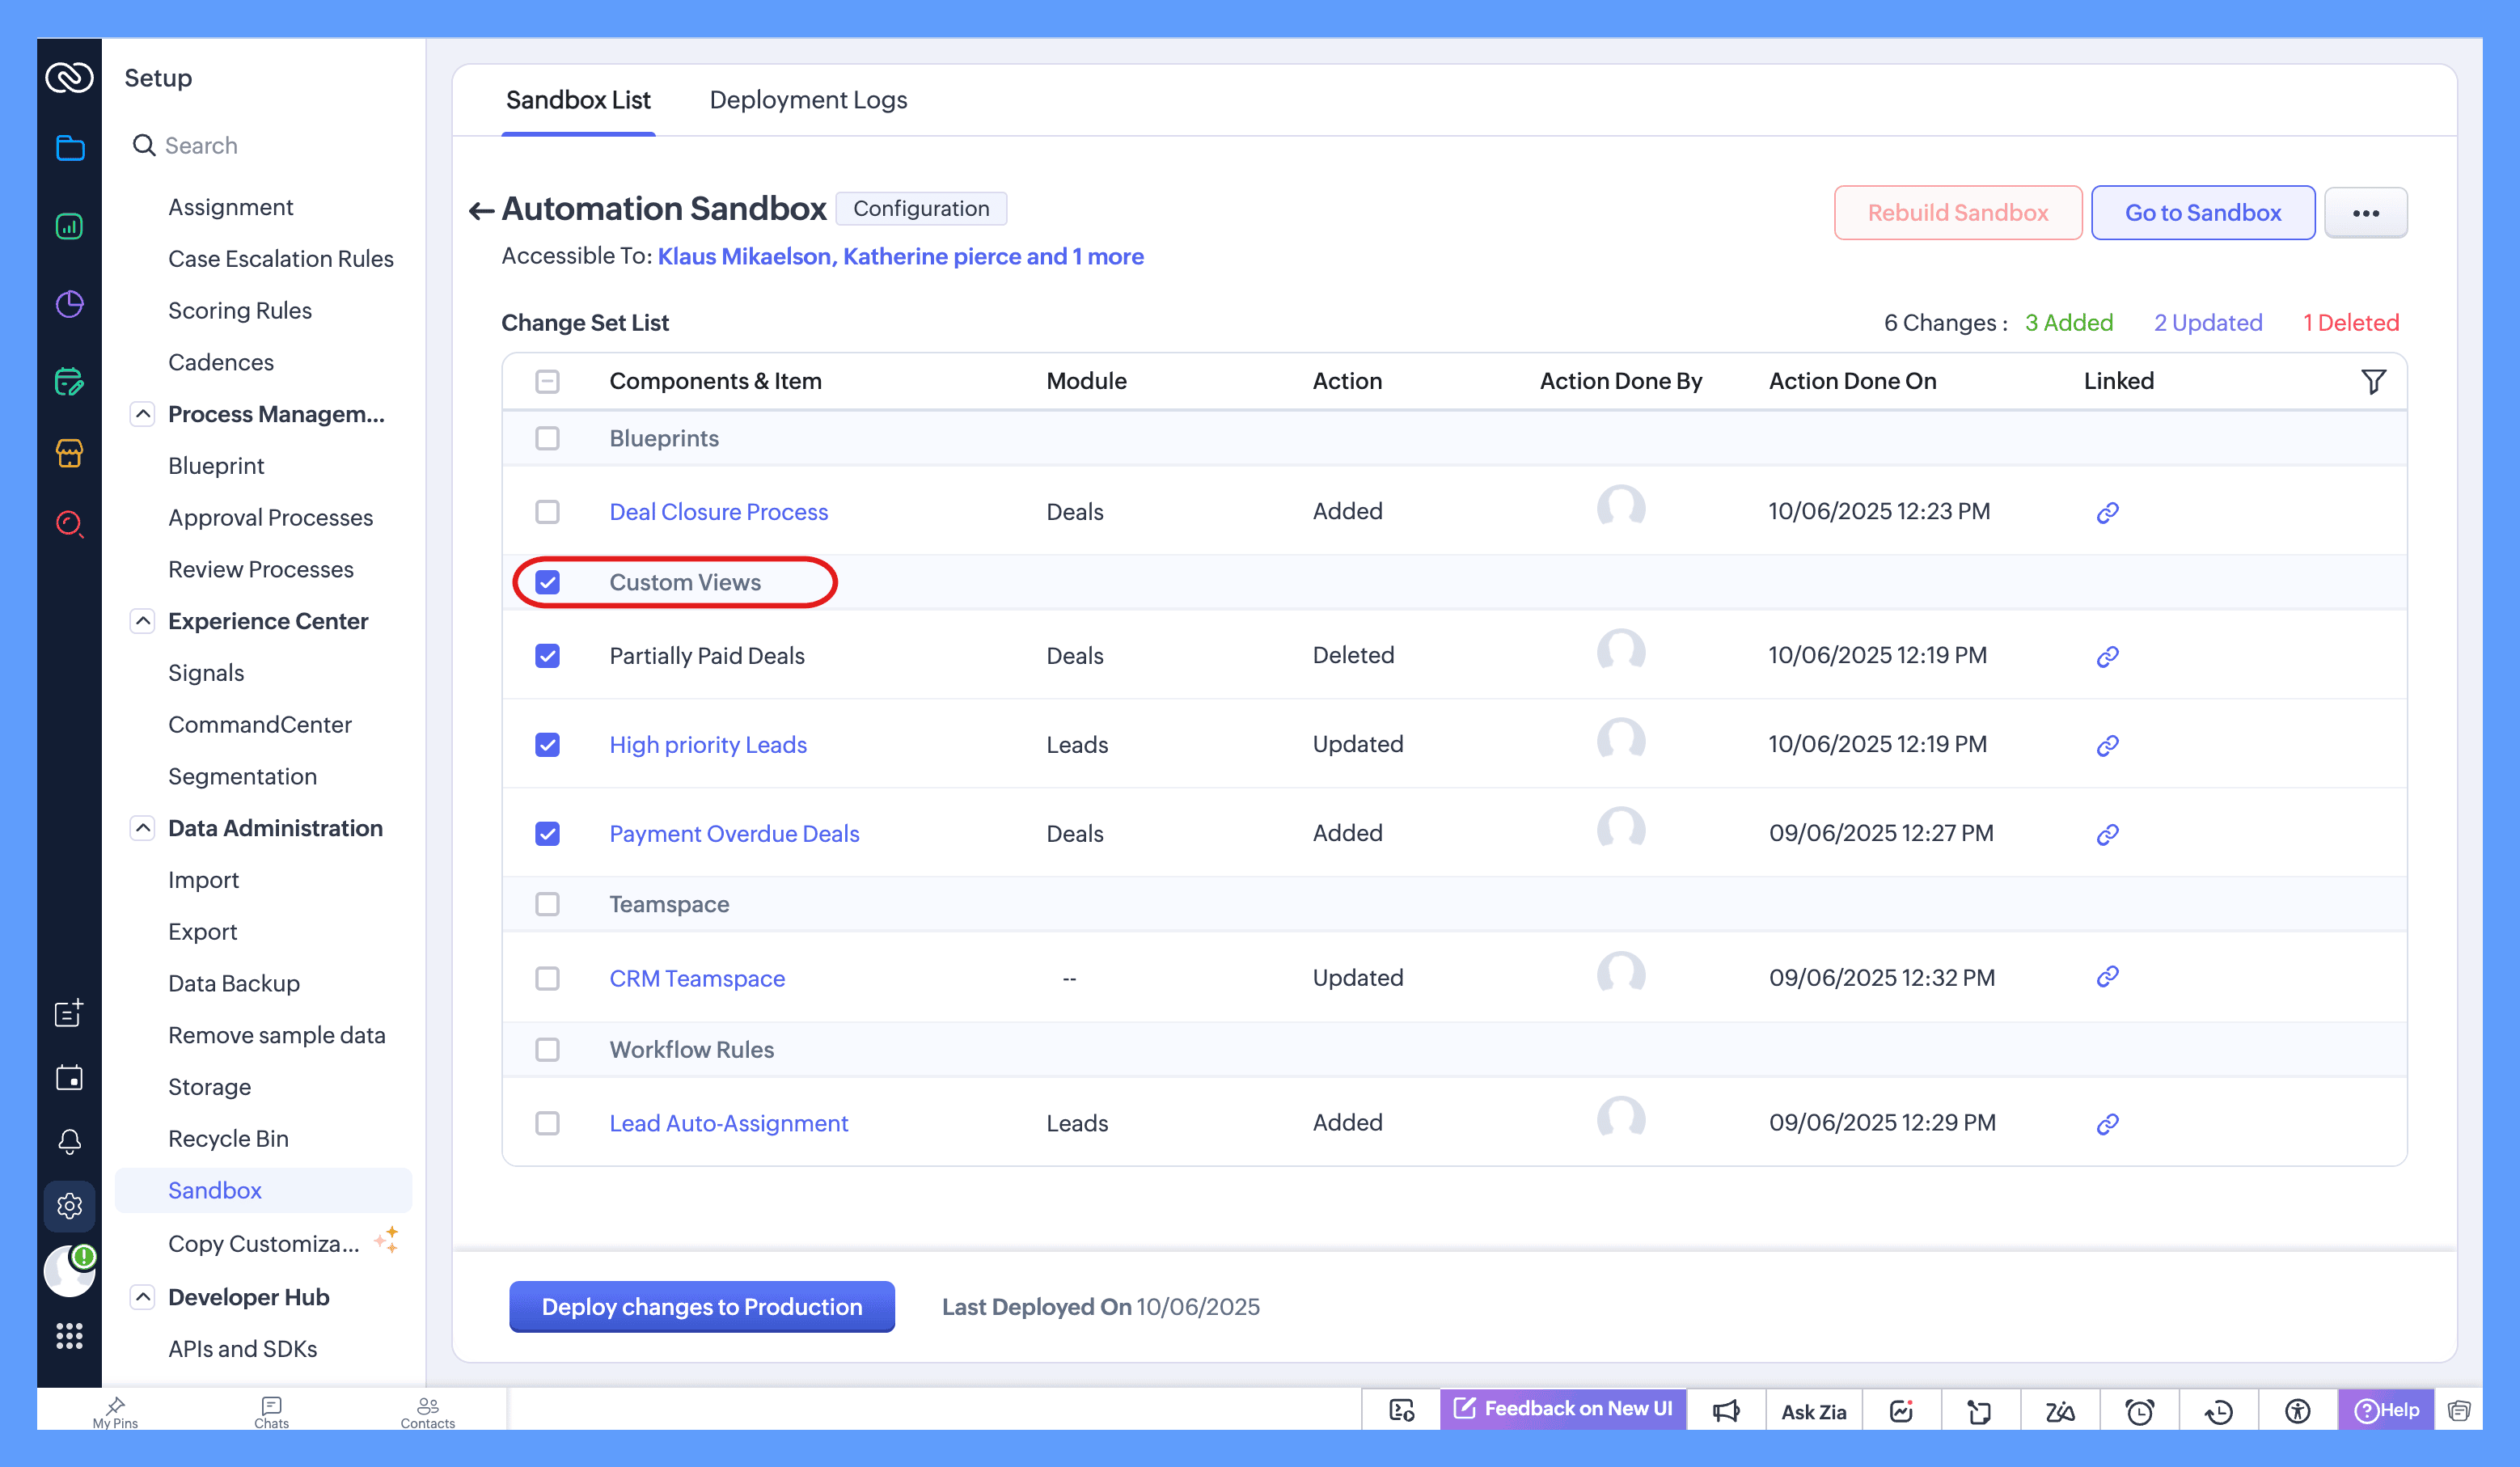The image size is (2520, 1467).
Task: Select the Lead Auto-Assignment row checkbox
Action: [x=547, y=1123]
